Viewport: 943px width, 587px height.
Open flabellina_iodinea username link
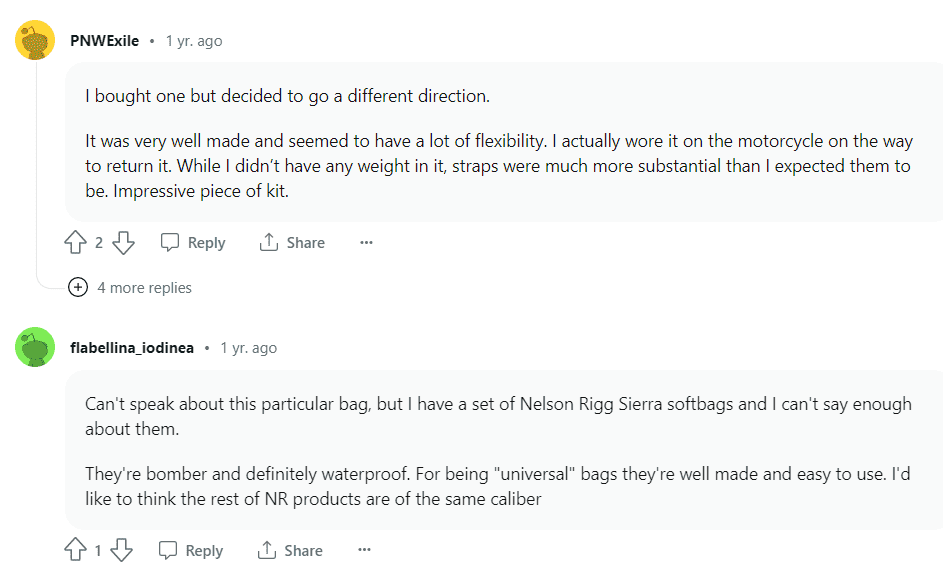132,348
